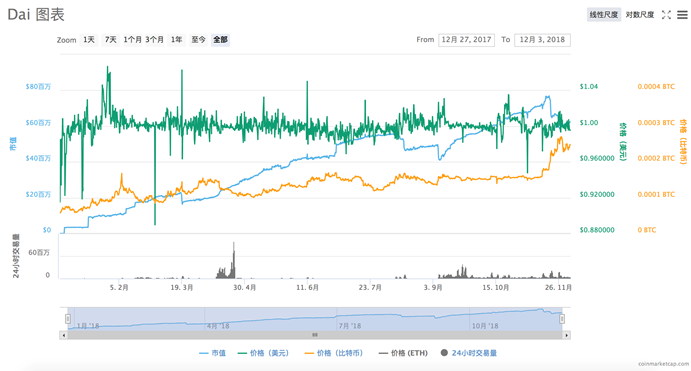Viewport: 691px width, 371px height.
Task: Toggle 市值 market cap series in legend
Action: [212, 353]
